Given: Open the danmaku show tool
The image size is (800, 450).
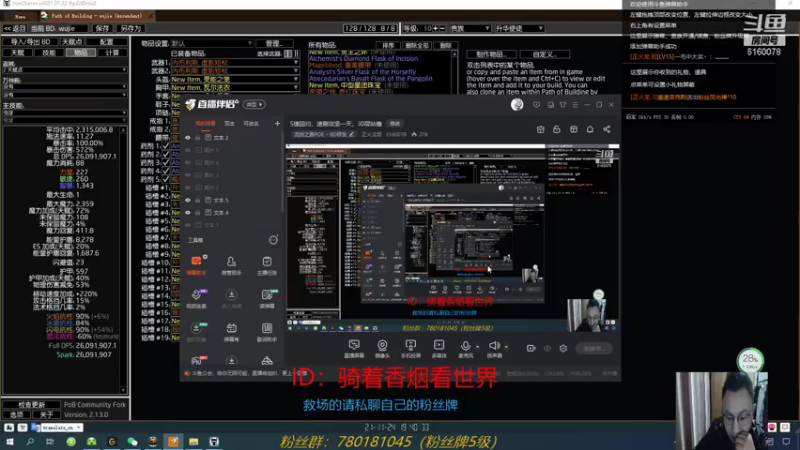Looking at the screenshot, I should click(x=231, y=332).
